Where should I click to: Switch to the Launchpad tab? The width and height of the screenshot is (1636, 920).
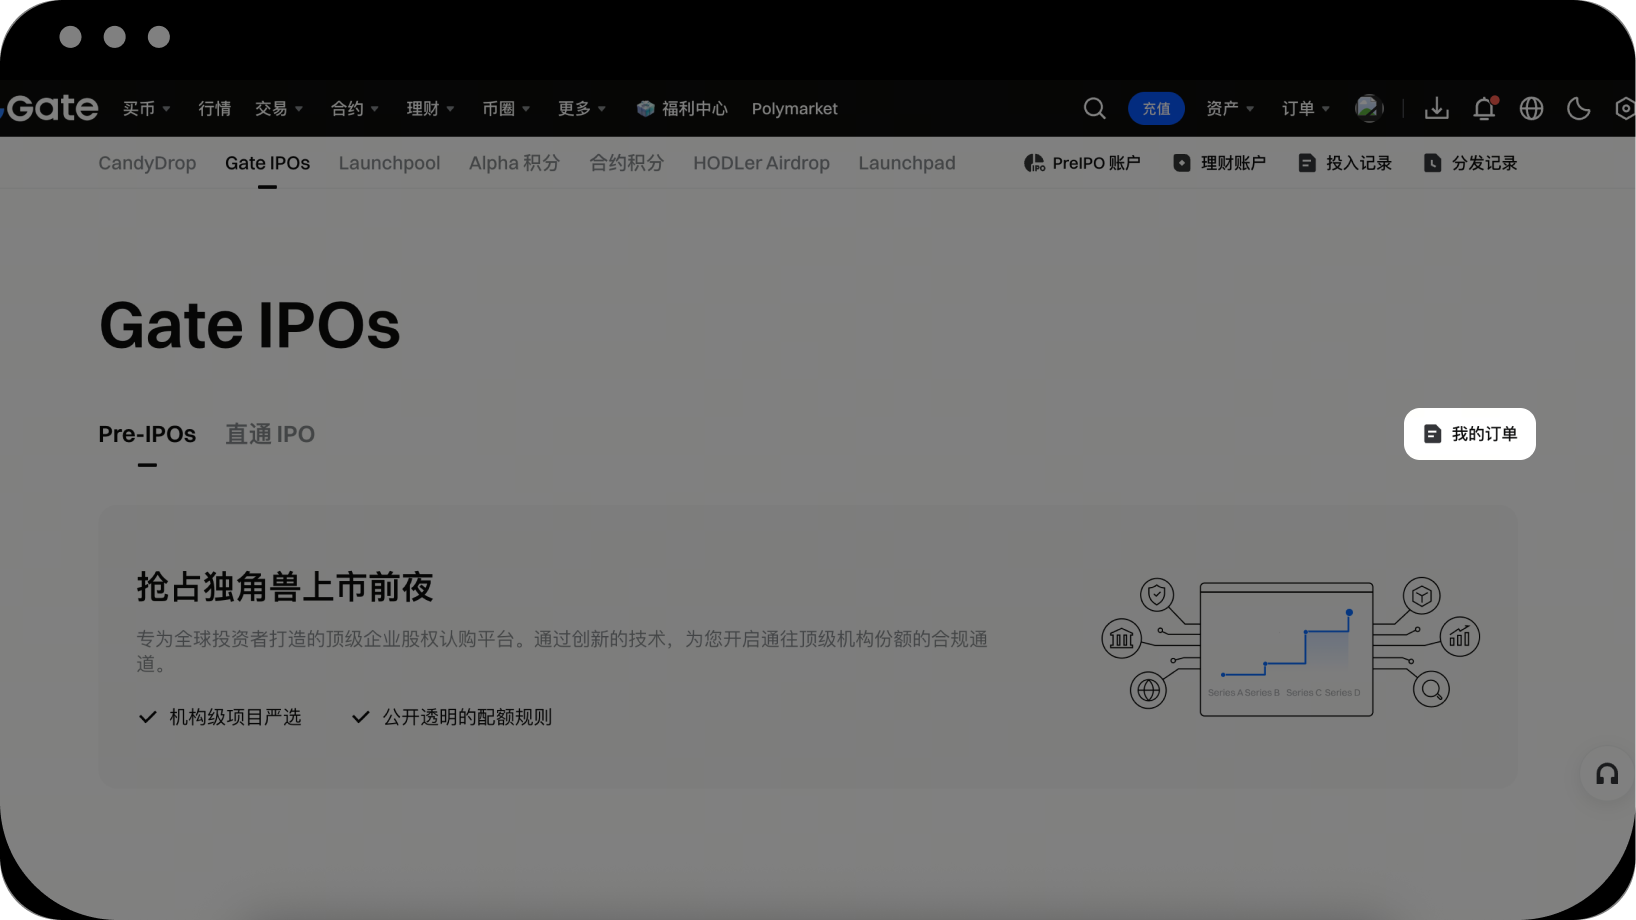point(907,163)
